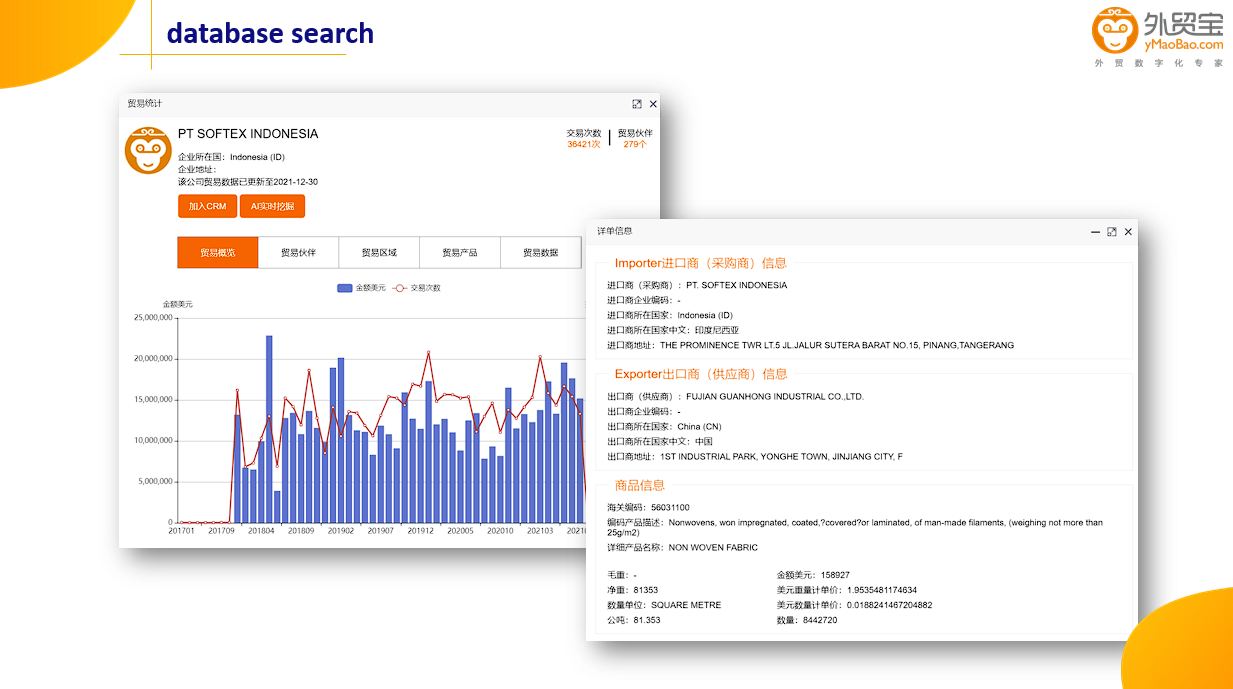The image size is (1233, 689).
Task: Click exporter address 1ST INDUSTRIAL PARK
Action: (x=781, y=457)
